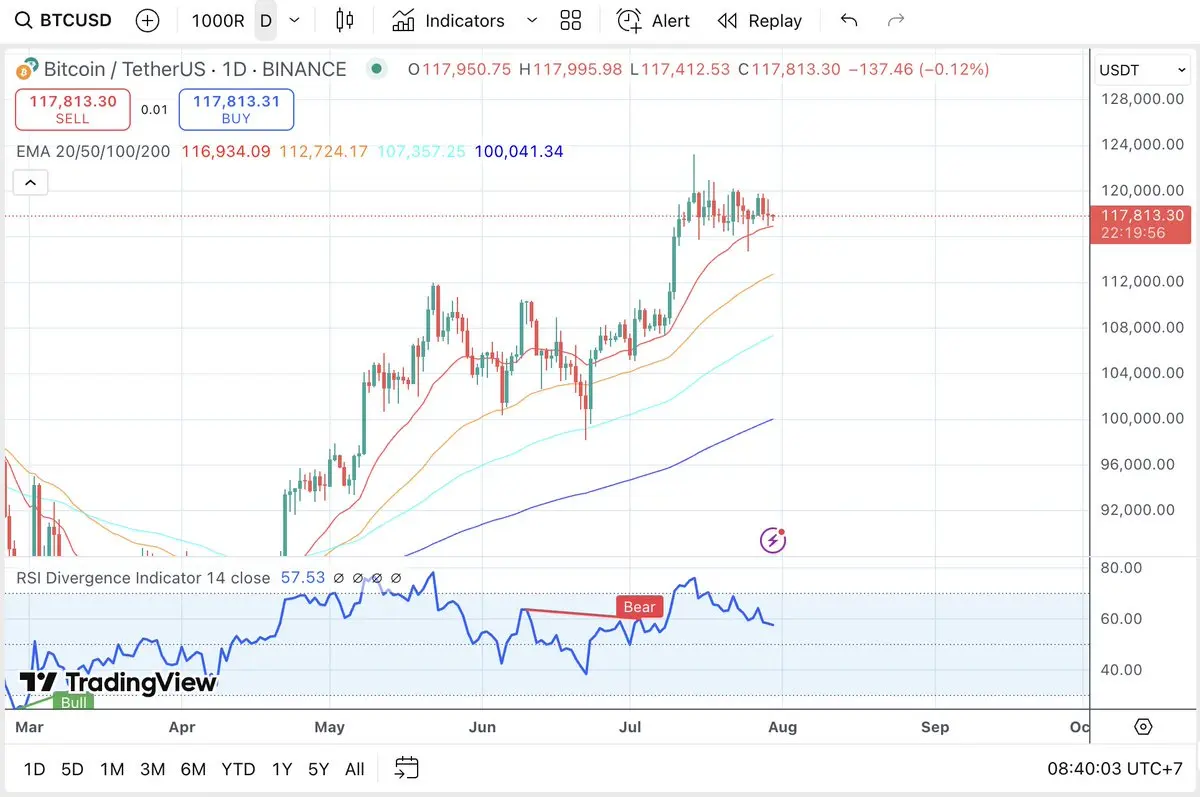The height and width of the screenshot is (797, 1200).
Task: Click the add symbol plus icon
Action: point(147,20)
